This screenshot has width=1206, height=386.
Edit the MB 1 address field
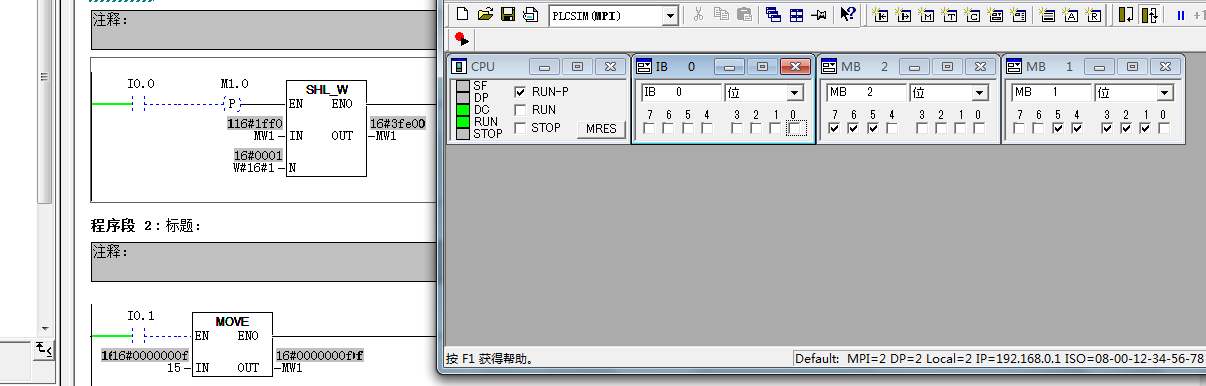[x=1051, y=93]
